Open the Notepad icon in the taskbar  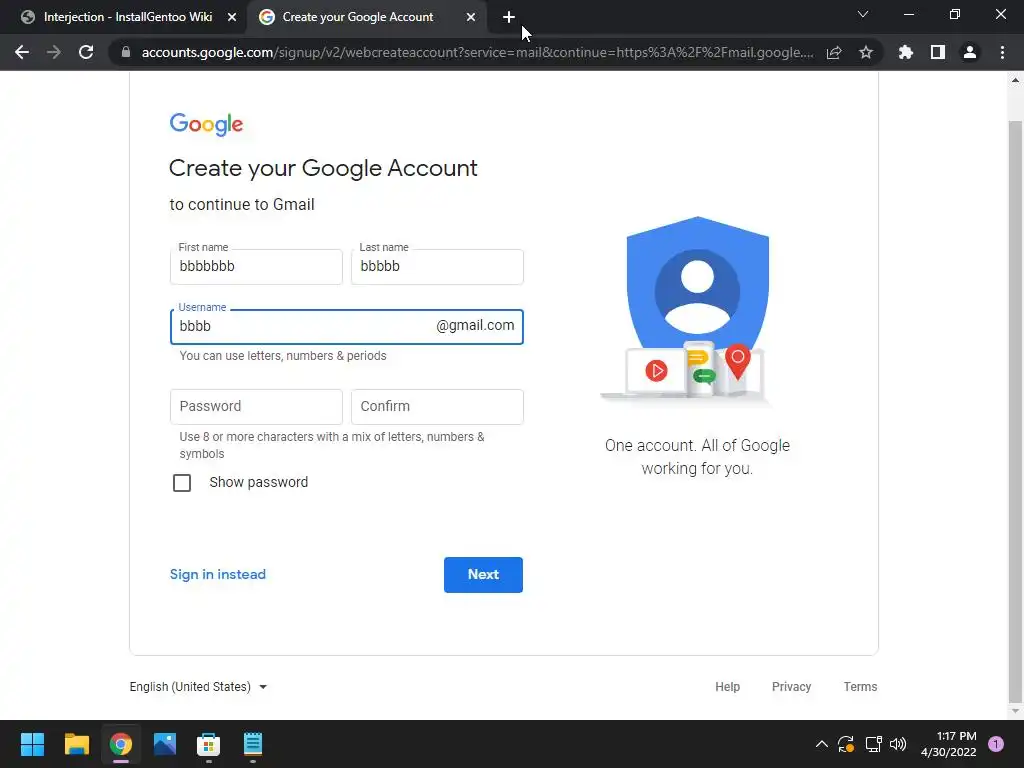pyautogui.click(x=253, y=744)
